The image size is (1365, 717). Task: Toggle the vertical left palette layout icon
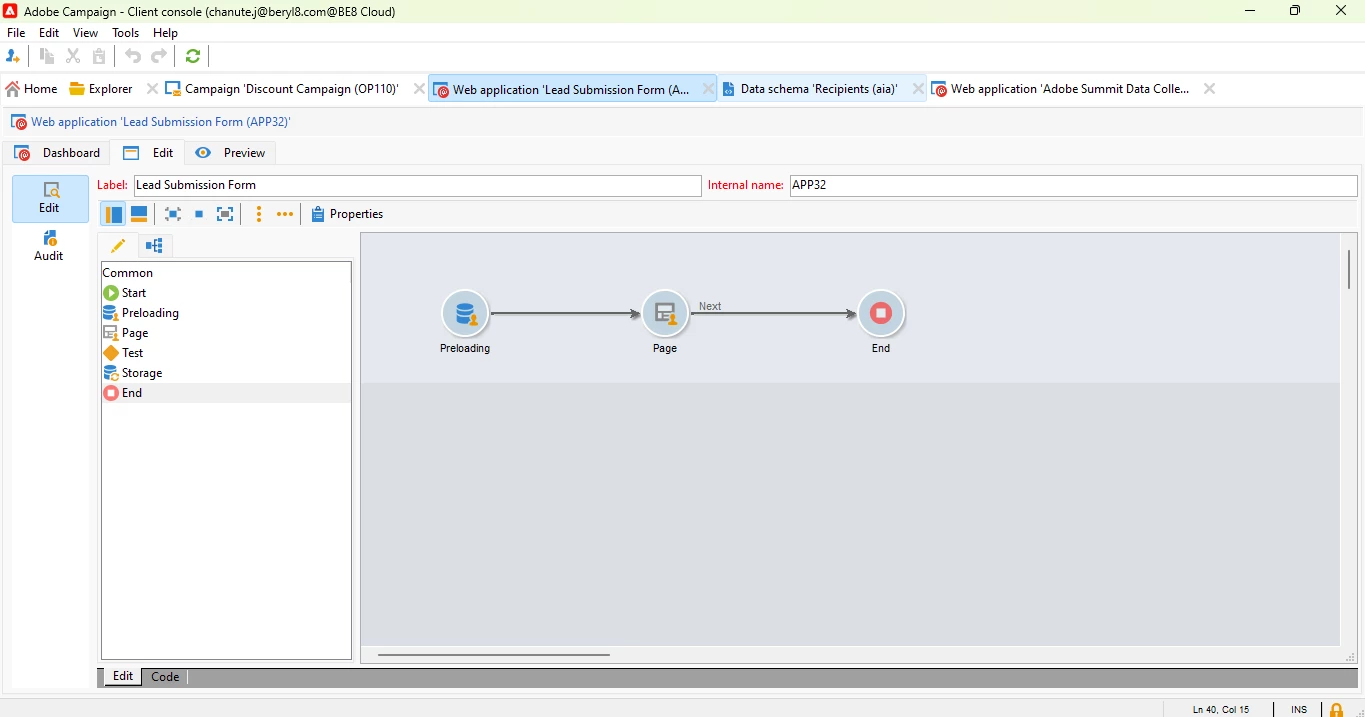pos(113,215)
